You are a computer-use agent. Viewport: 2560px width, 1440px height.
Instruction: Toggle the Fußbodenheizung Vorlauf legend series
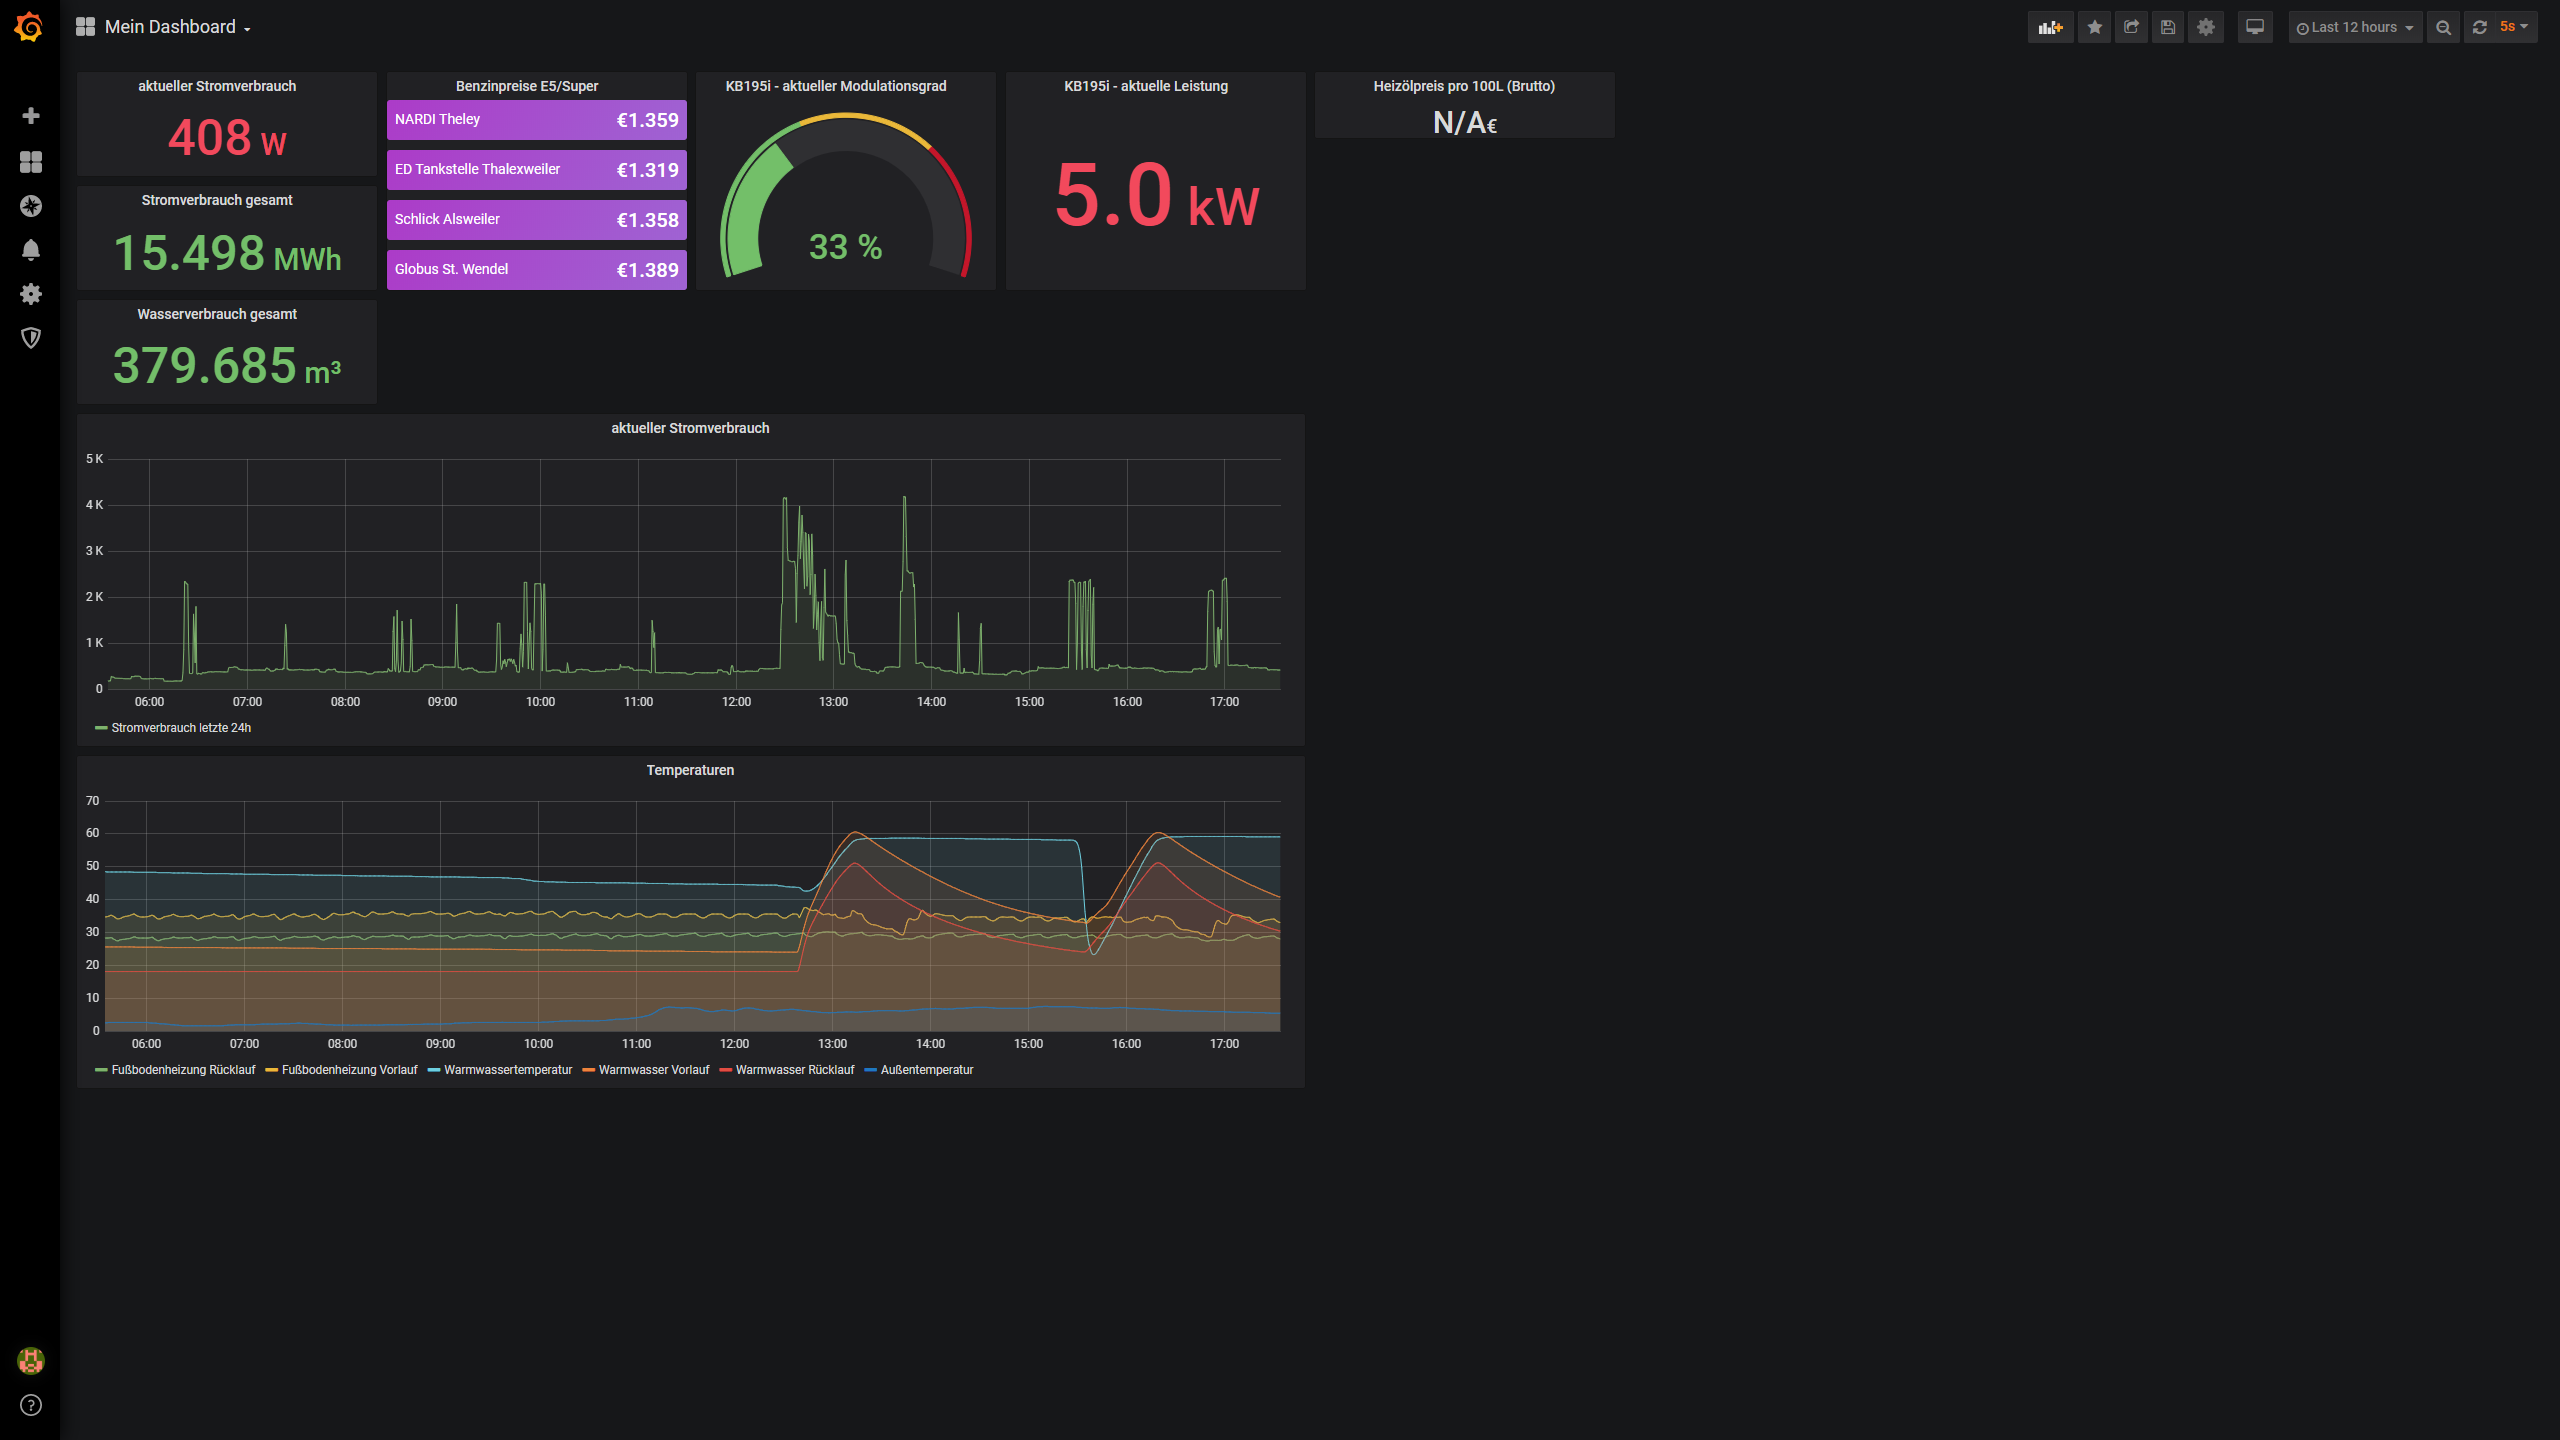(x=349, y=1070)
